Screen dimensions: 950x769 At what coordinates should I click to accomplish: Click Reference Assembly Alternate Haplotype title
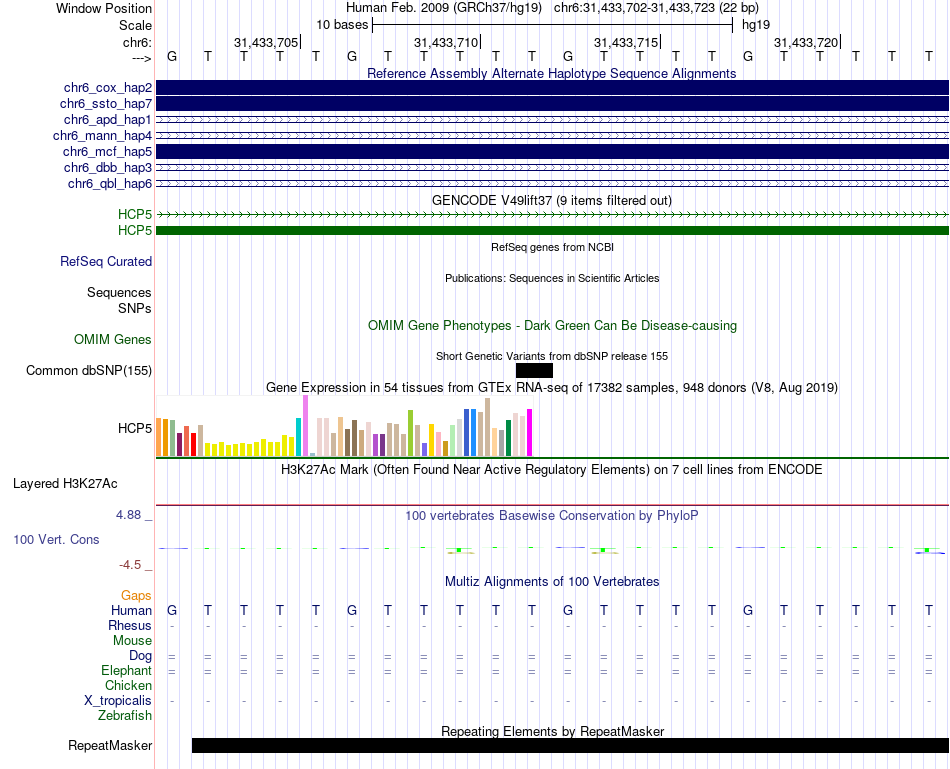(551, 73)
